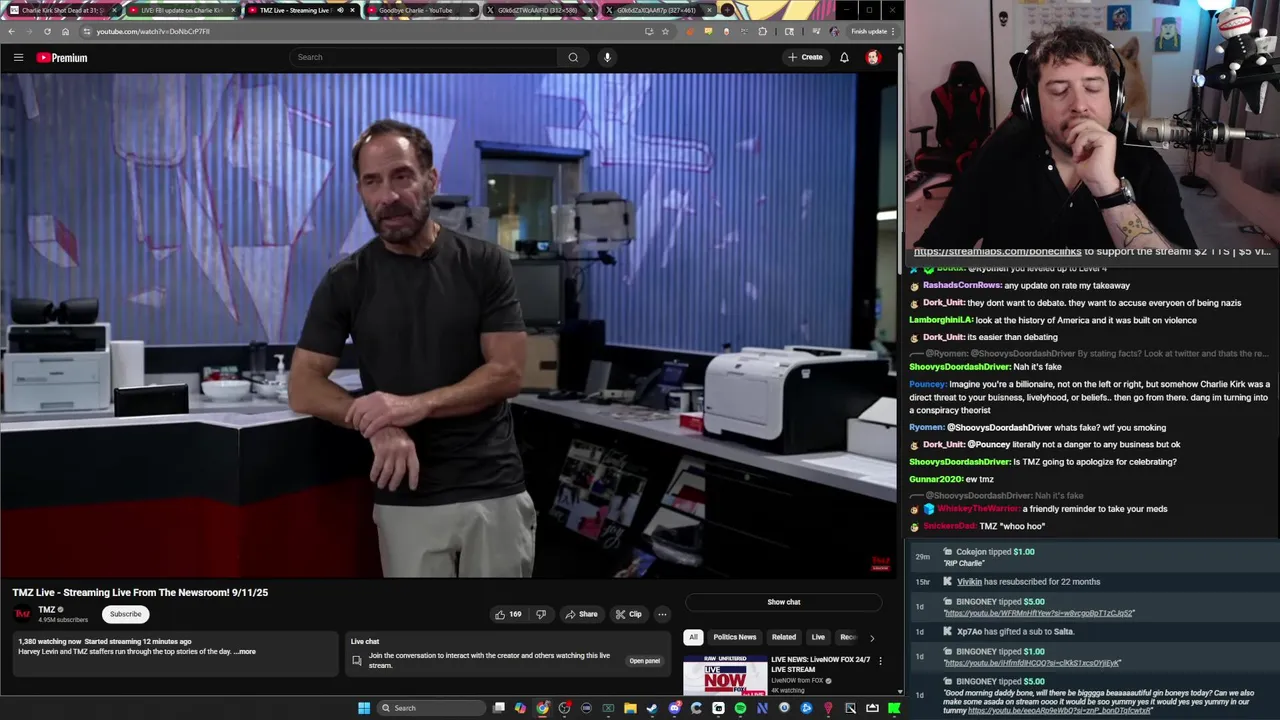Click Open panel for live chat
Viewport: 1280px width, 720px height.
coord(645,661)
